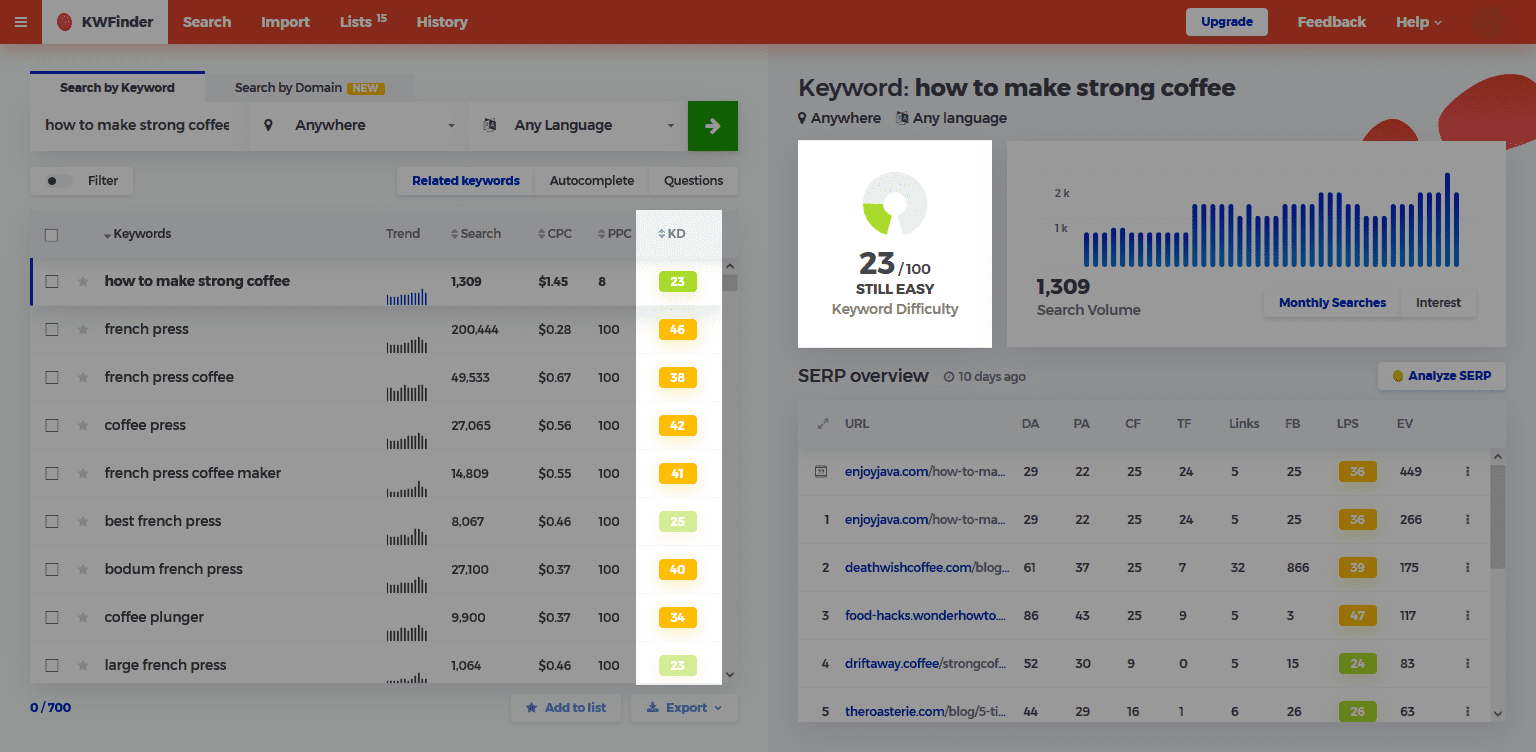The width and height of the screenshot is (1536, 752).
Task: Sort by Keywords column header
Action: (x=137, y=234)
